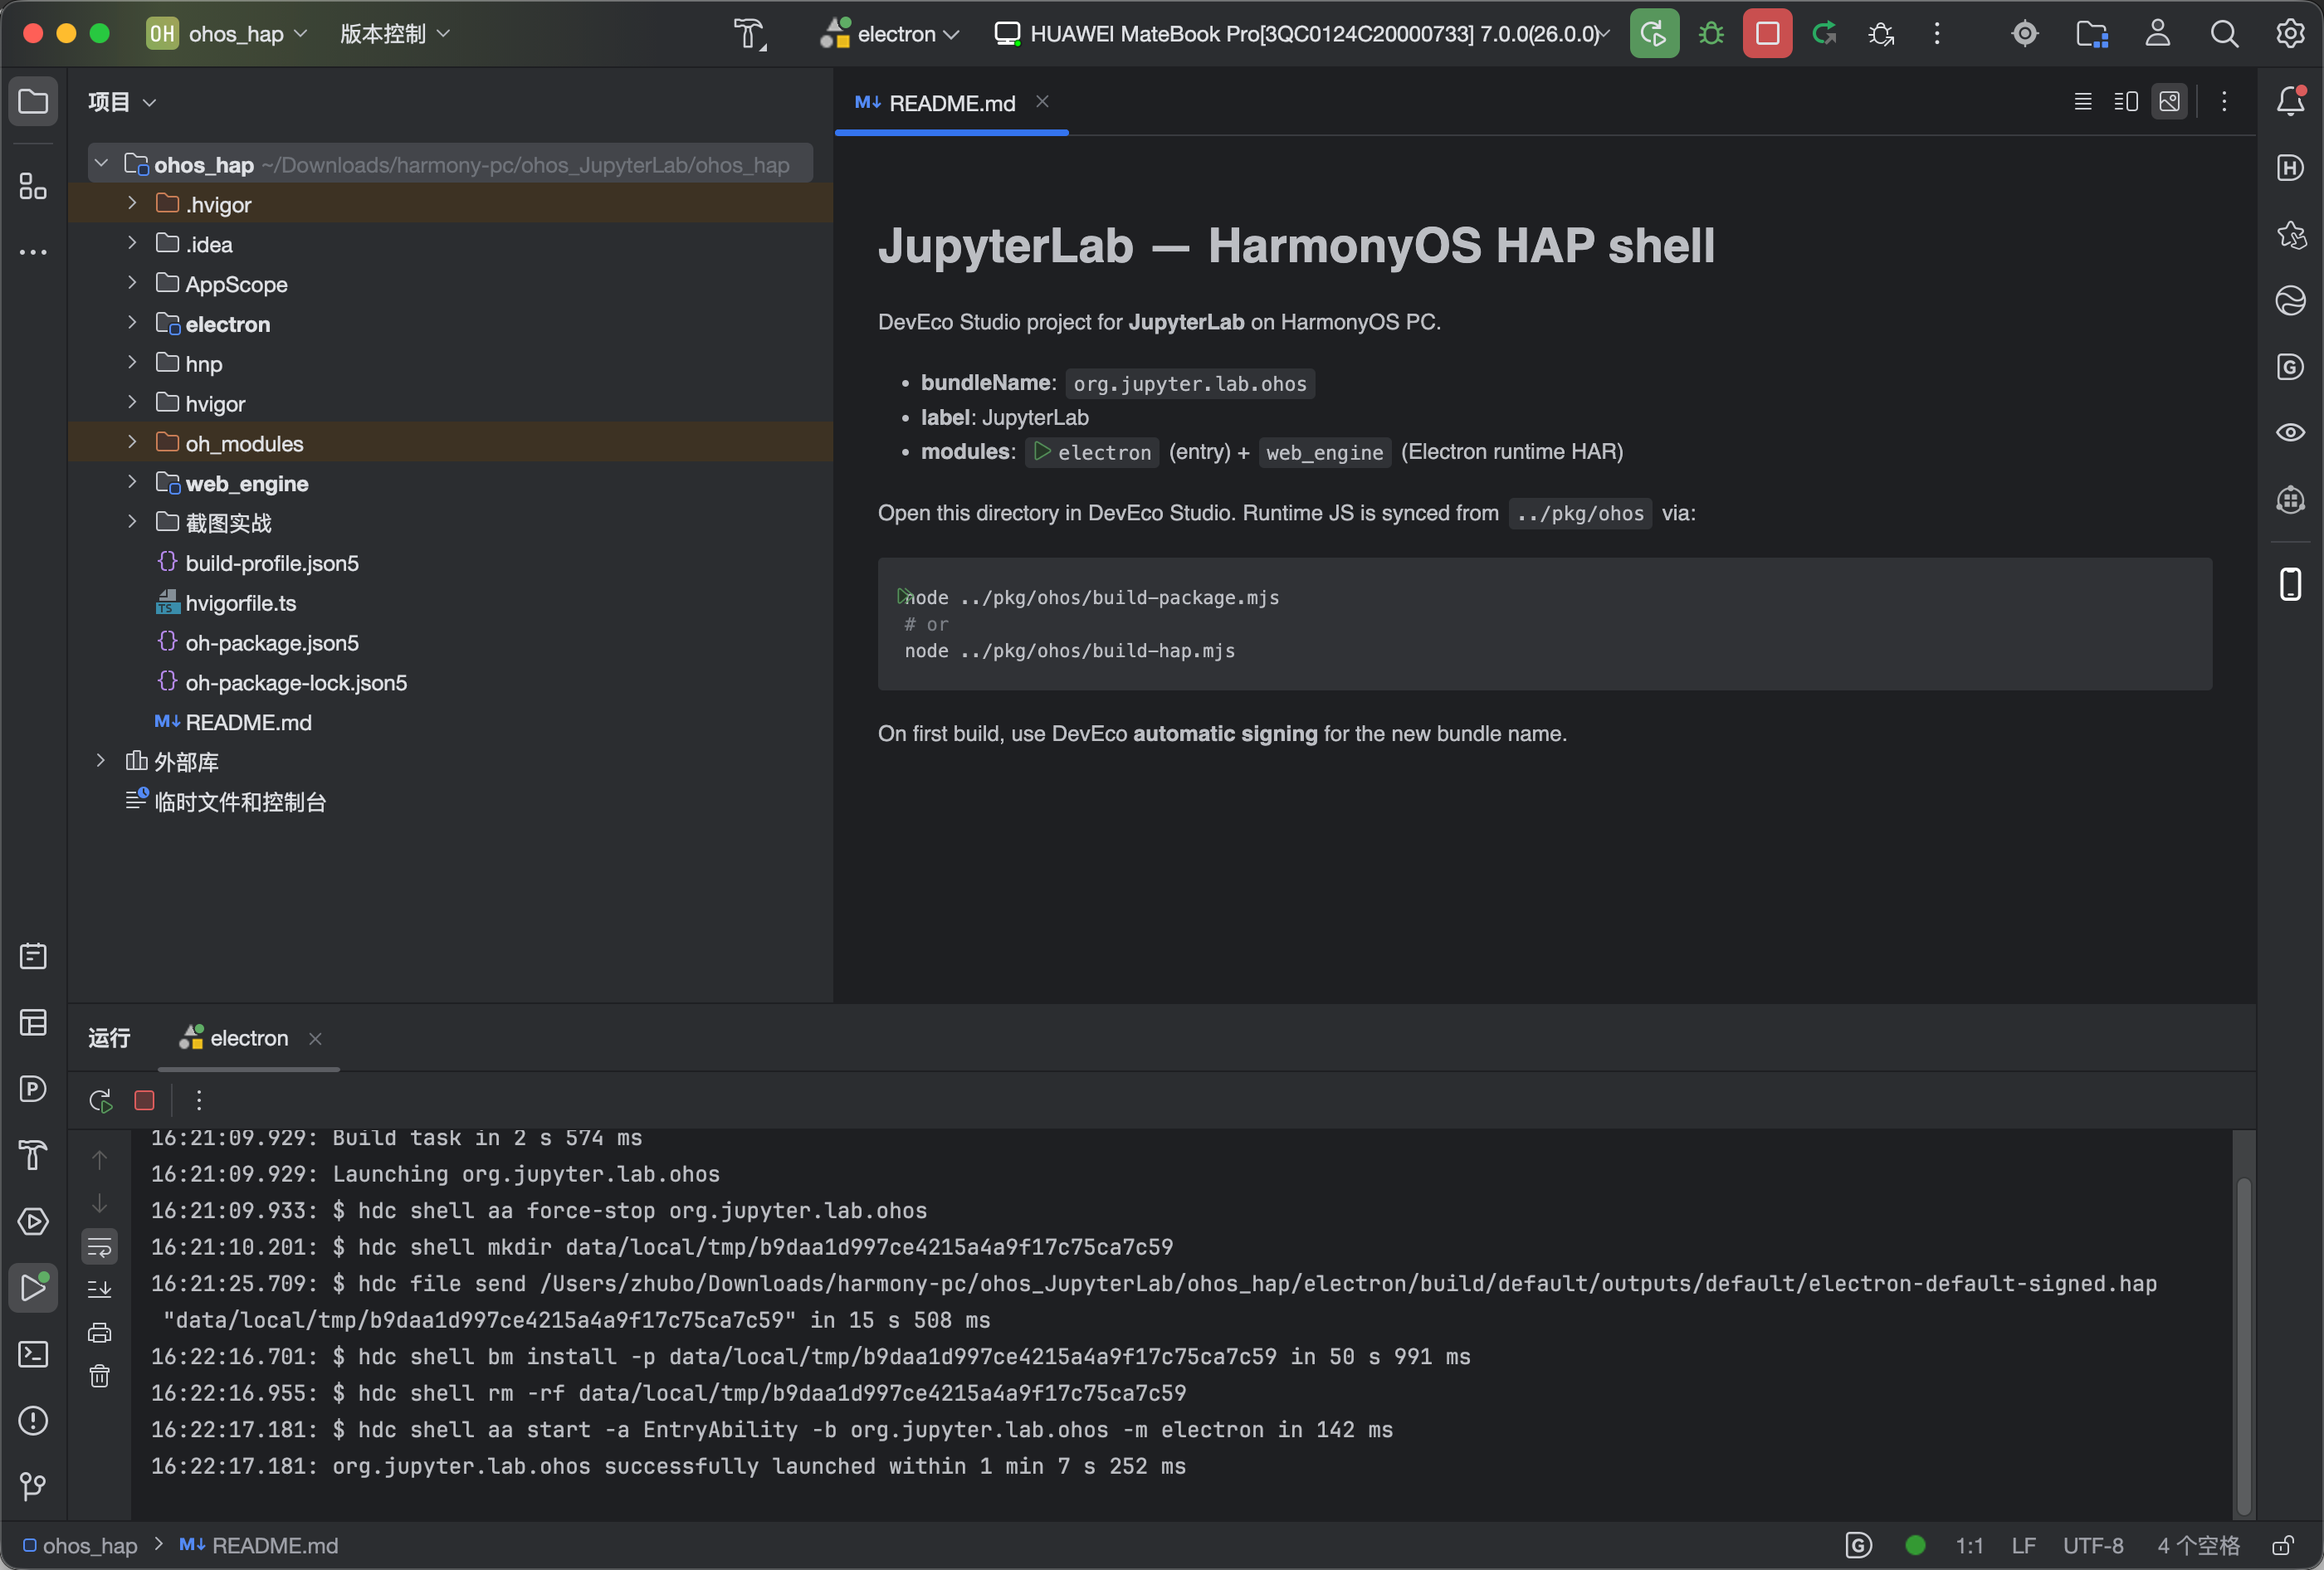Stop electron from the run panel toolbar
Viewport: 2324px width, 1570px height.
(144, 1100)
